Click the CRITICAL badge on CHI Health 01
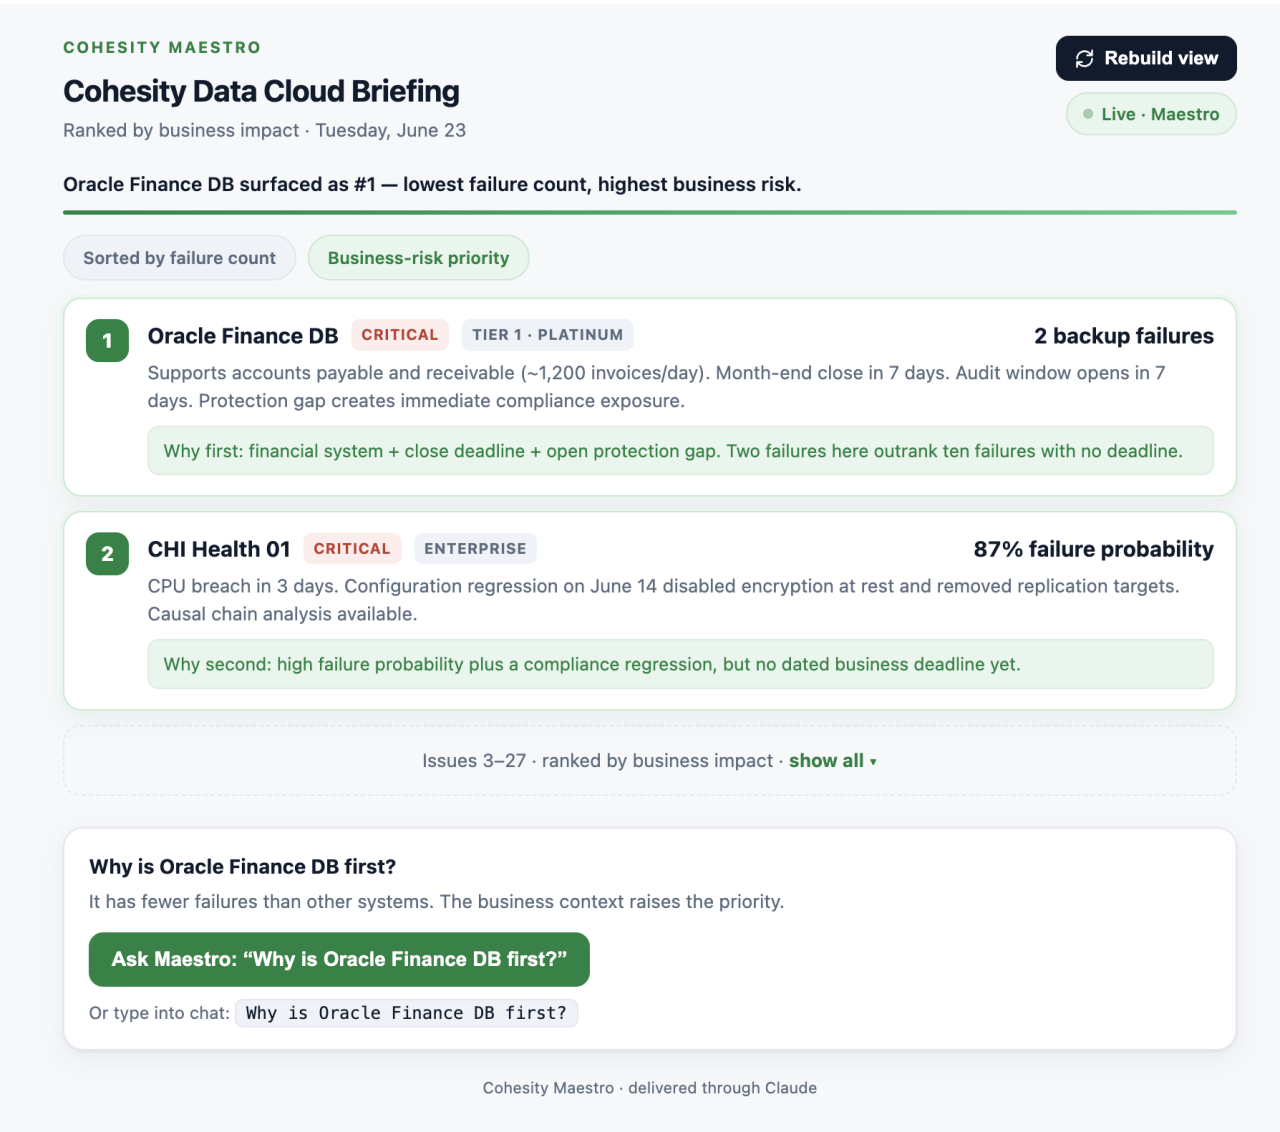 (352, 549)
